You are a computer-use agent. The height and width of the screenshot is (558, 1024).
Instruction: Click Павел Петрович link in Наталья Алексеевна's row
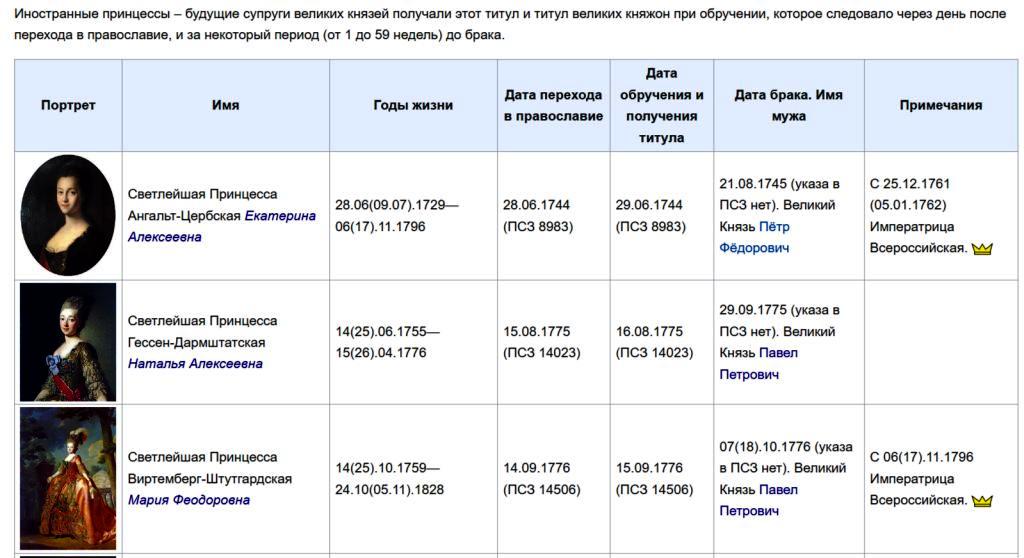tap(757, 364)
